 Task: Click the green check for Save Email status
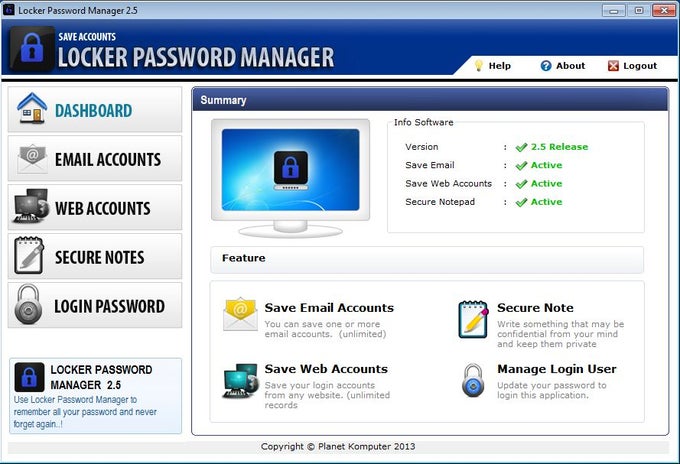[x=521, y=166]
